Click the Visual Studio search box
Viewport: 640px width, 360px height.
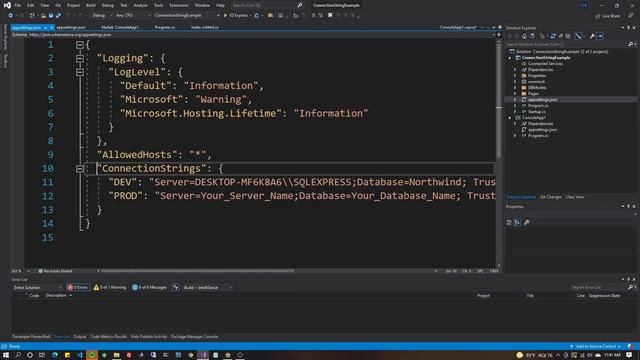point(267,5)
